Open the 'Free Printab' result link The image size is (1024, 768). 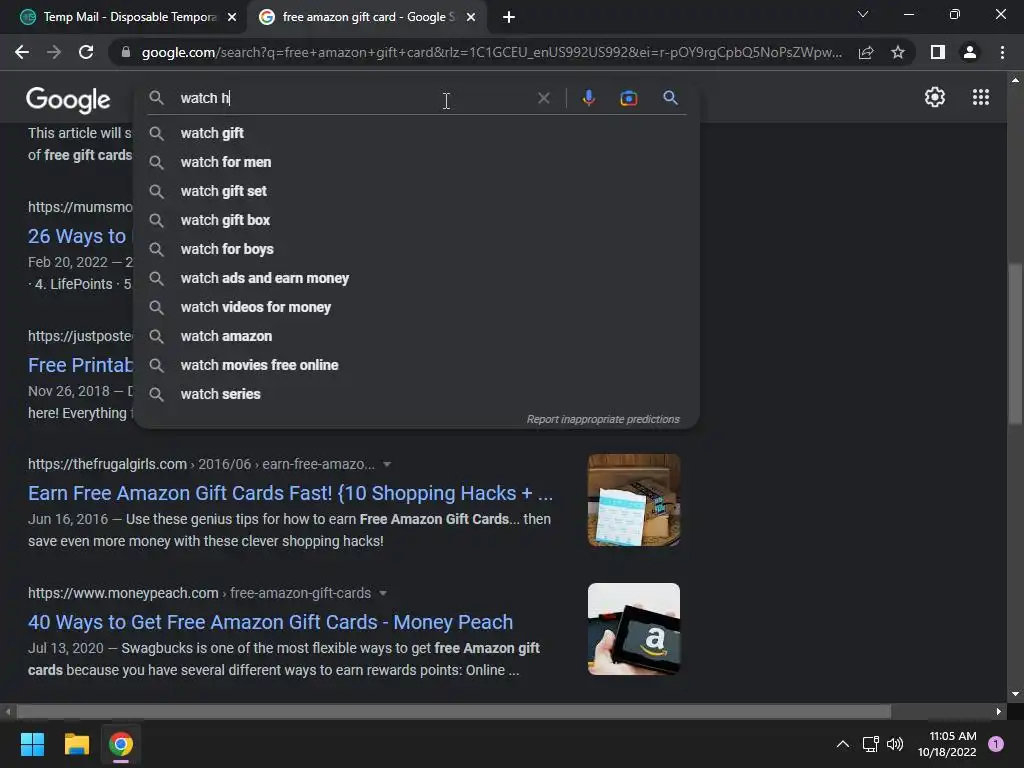80,365
